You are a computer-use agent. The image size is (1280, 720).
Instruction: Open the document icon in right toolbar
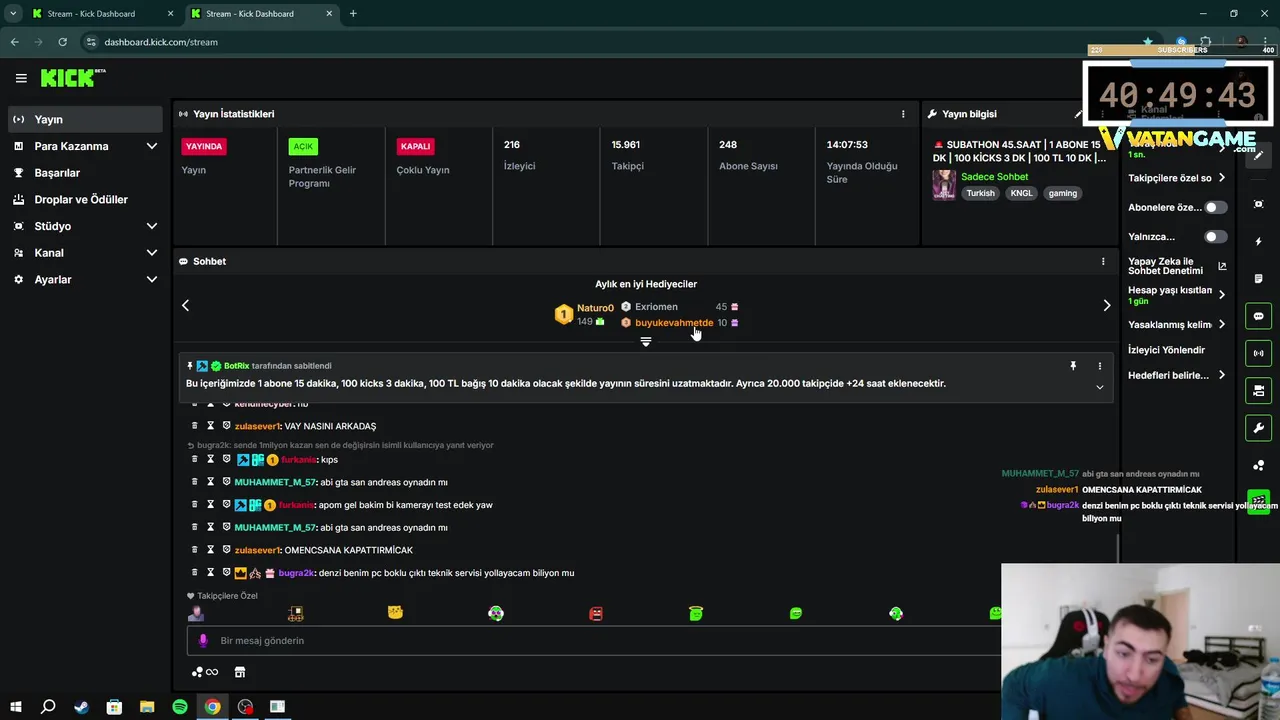pos(1258,279)
